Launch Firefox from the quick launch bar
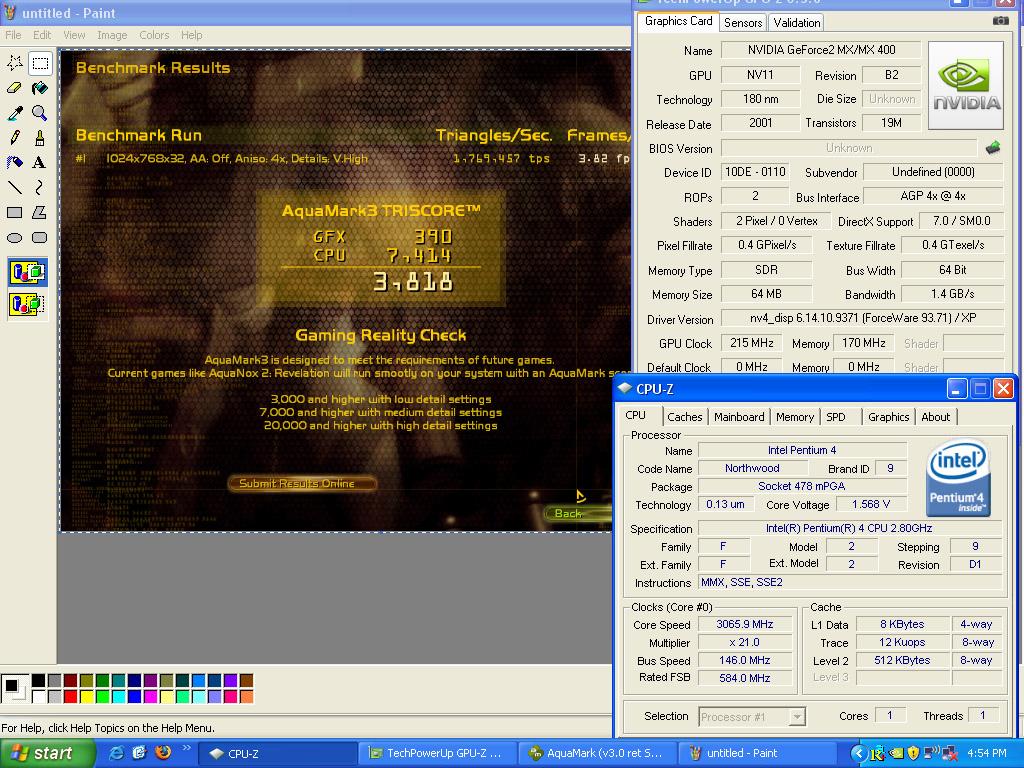This screenshot has width=1024, height=768. [x=163, y=752]
